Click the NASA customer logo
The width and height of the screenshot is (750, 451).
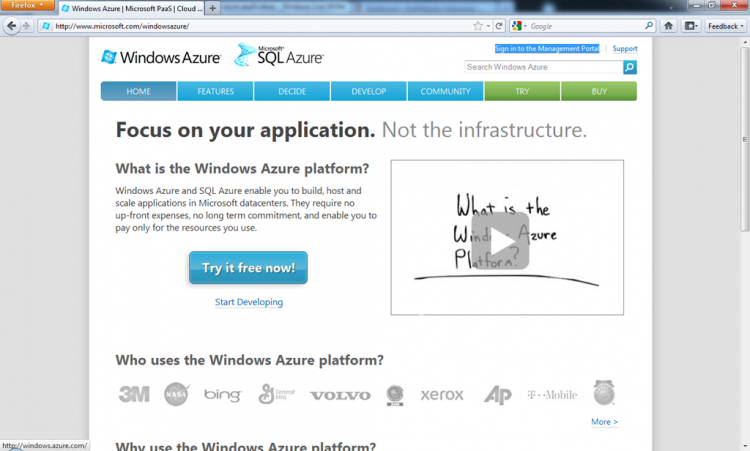pyautogui.click(x=176, y=394)
